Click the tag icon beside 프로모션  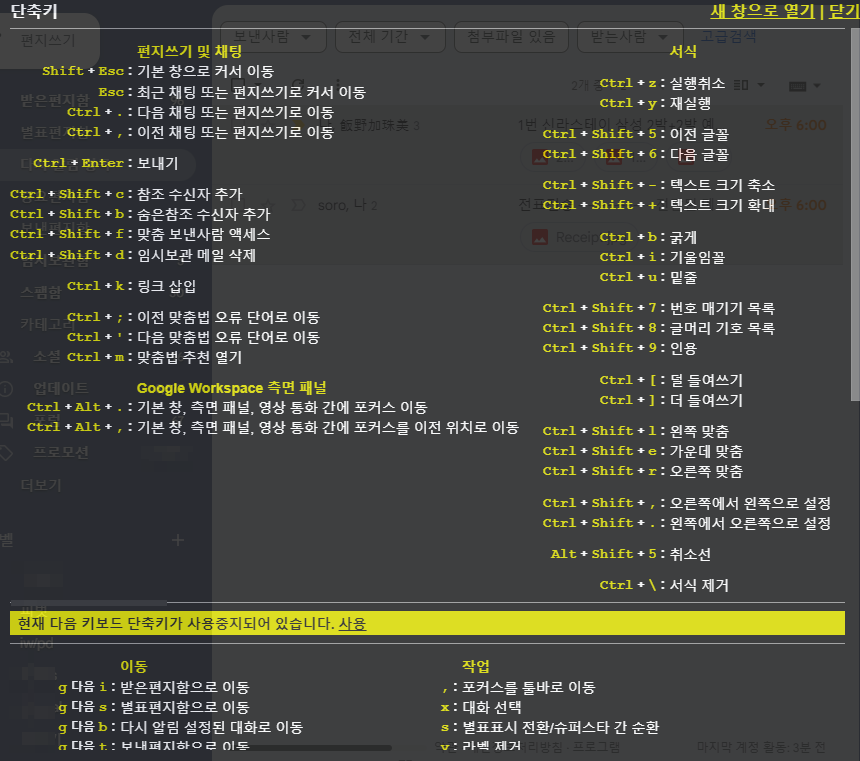coord(7,452)
